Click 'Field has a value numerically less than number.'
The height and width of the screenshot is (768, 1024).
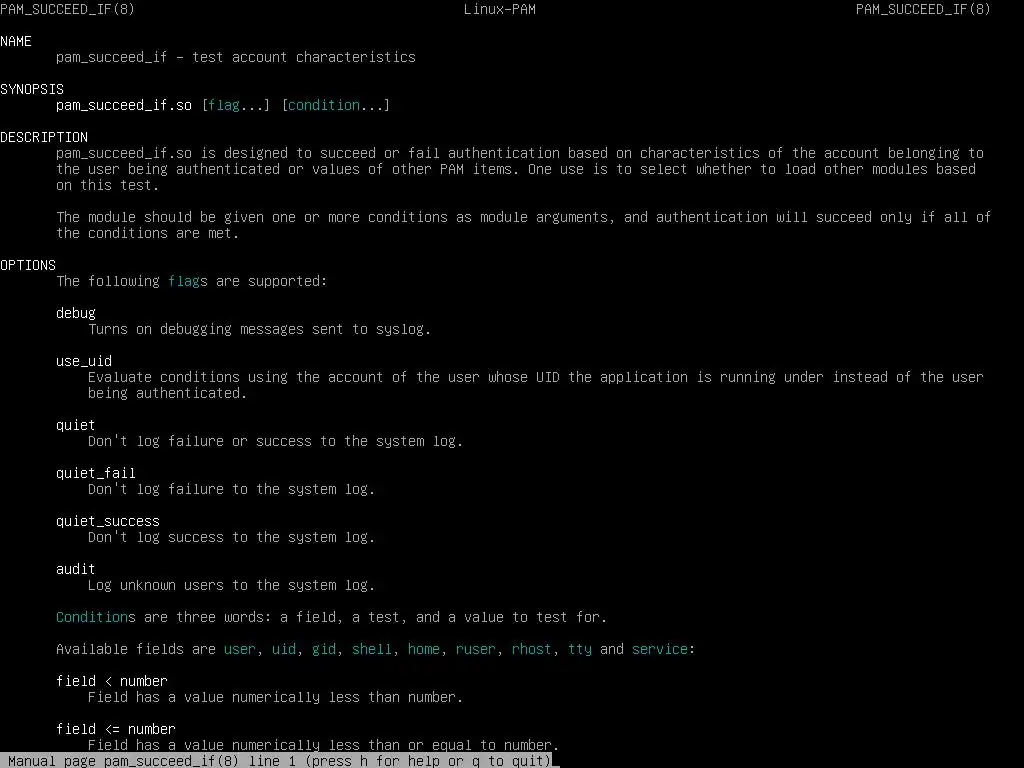coord(276,697)
